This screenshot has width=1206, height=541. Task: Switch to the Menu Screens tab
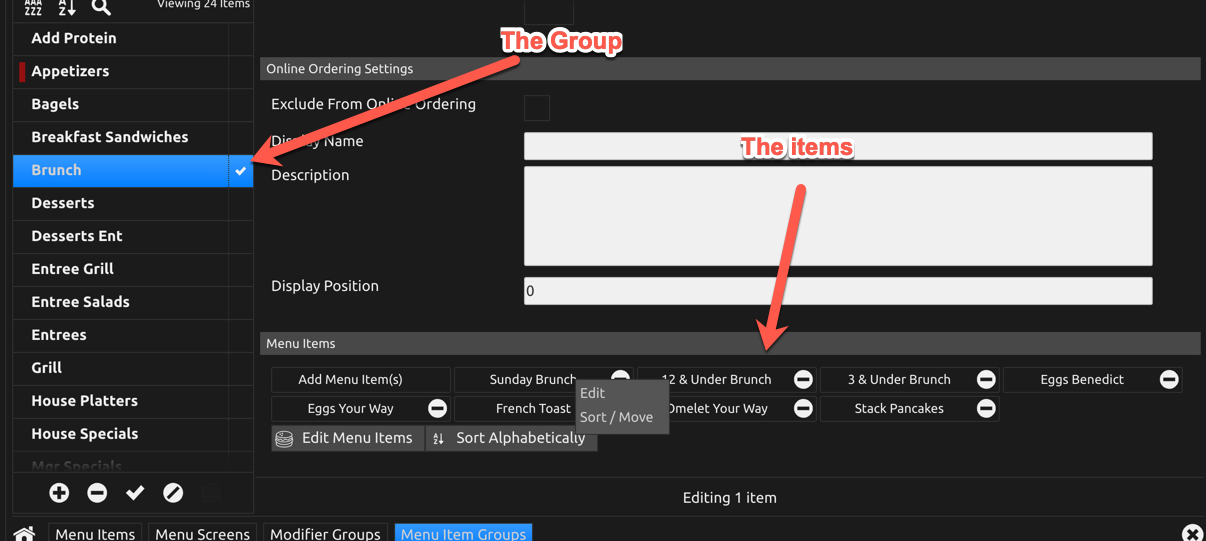(x=203, y=533)
